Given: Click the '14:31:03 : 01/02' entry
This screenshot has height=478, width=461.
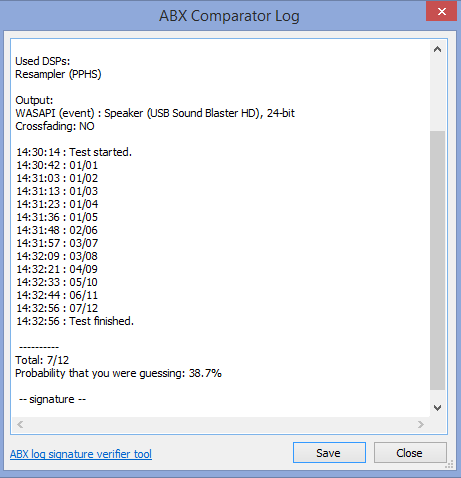Looking at the screenshot, I should point(57,178).
